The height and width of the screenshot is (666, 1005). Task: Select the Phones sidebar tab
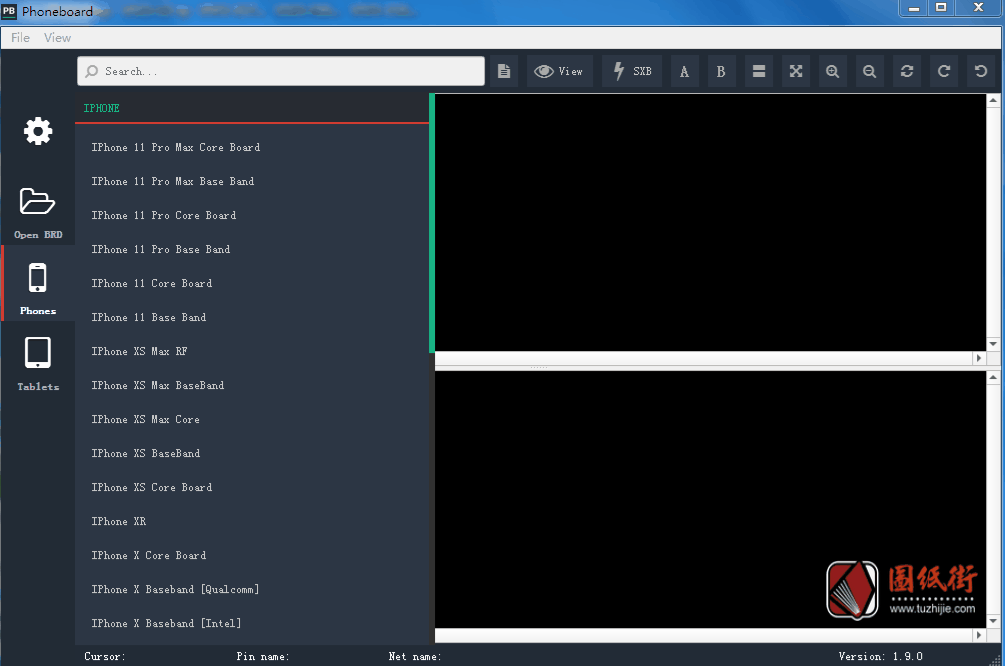(38, 283)
